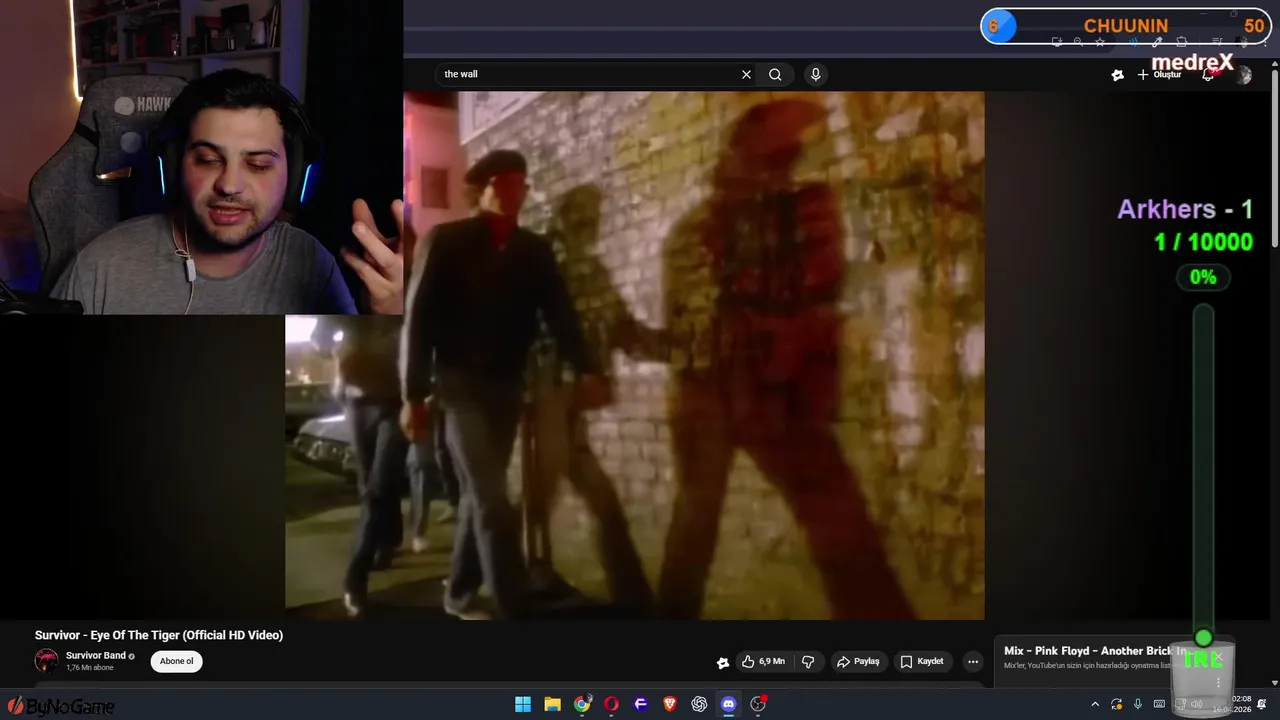Save the video with Kaydet
This screenshot has width=1280, height=720.
coord(922,661)
